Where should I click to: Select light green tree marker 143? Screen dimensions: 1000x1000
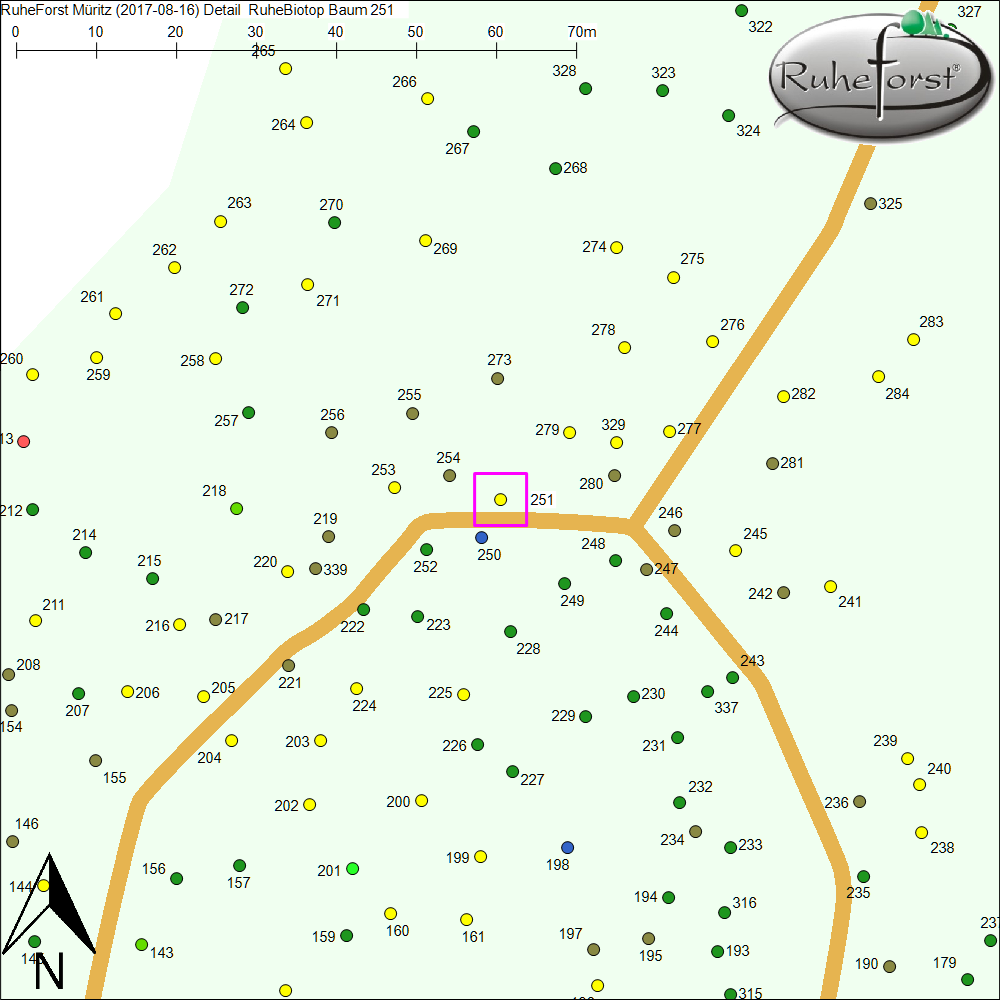(x=141, y=944)
